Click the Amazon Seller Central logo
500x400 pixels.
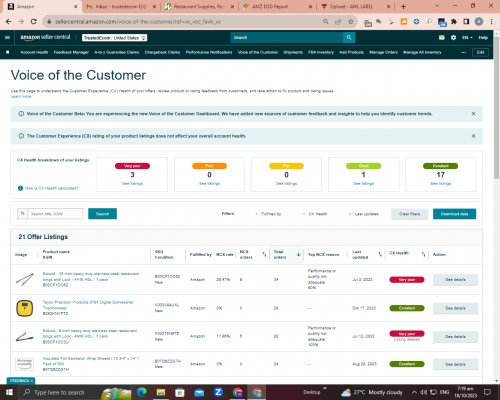[x=45, y=37]
